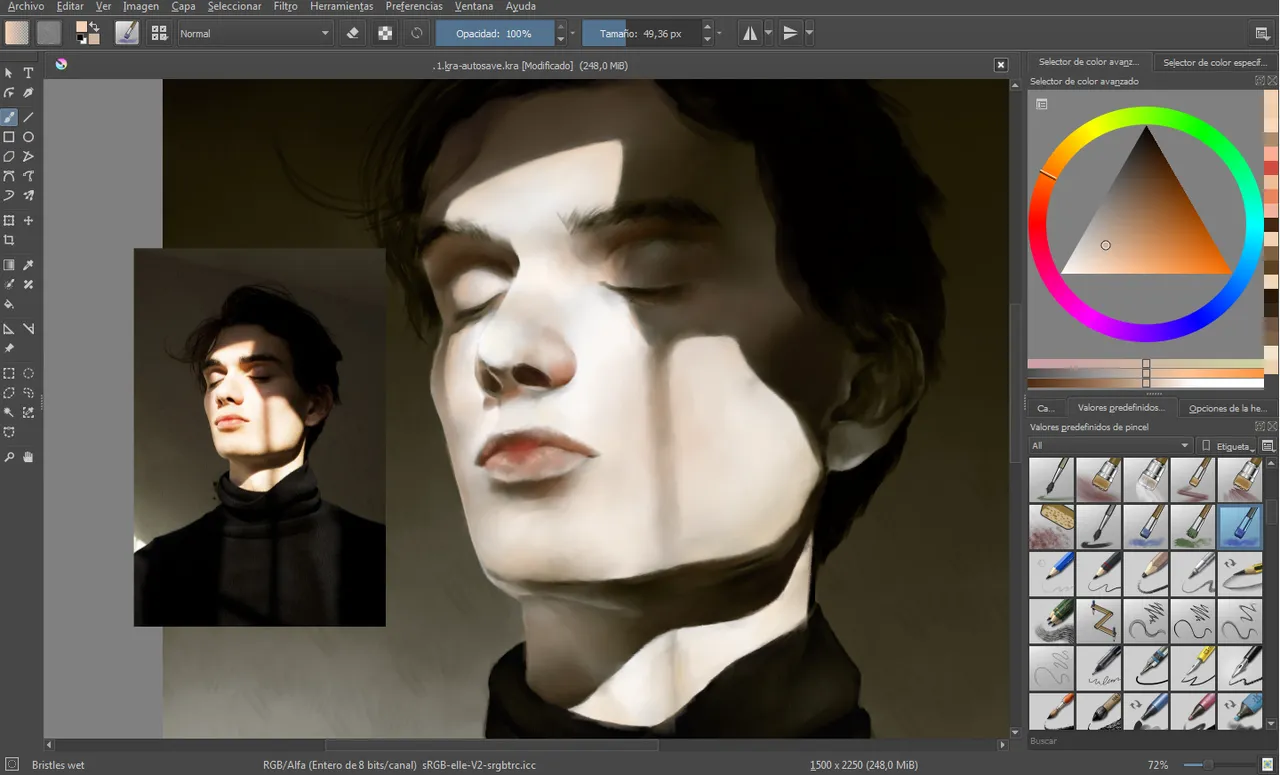Select the Crop tool
Image resolution: width=1280 pixels, height=775 pixels.
pos(9,241)
